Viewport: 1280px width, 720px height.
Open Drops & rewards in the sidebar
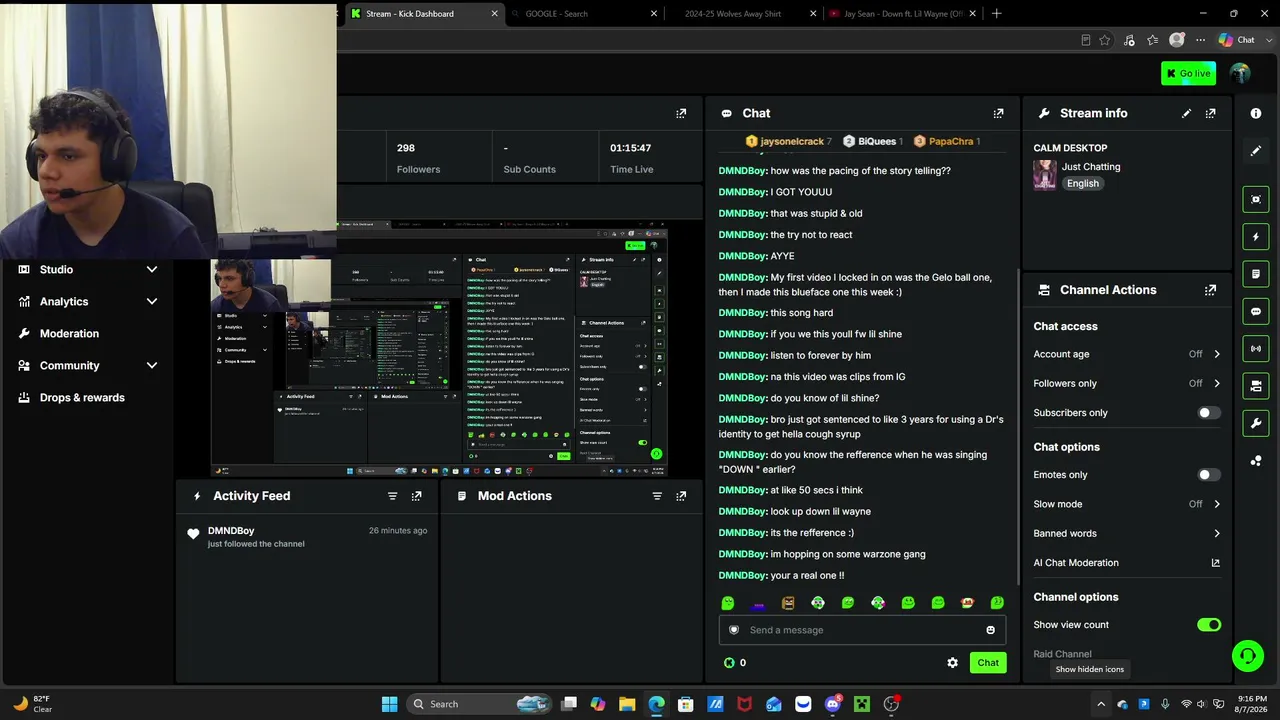82,397
